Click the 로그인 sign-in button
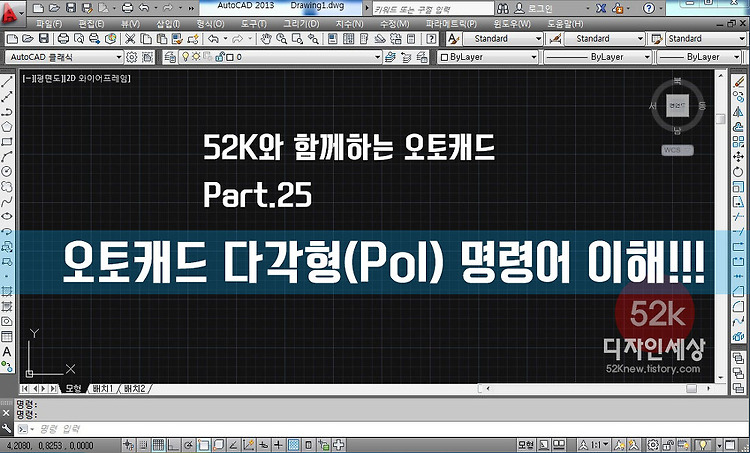Viewport: 750px width, 453px height. (x=535, y=9)
